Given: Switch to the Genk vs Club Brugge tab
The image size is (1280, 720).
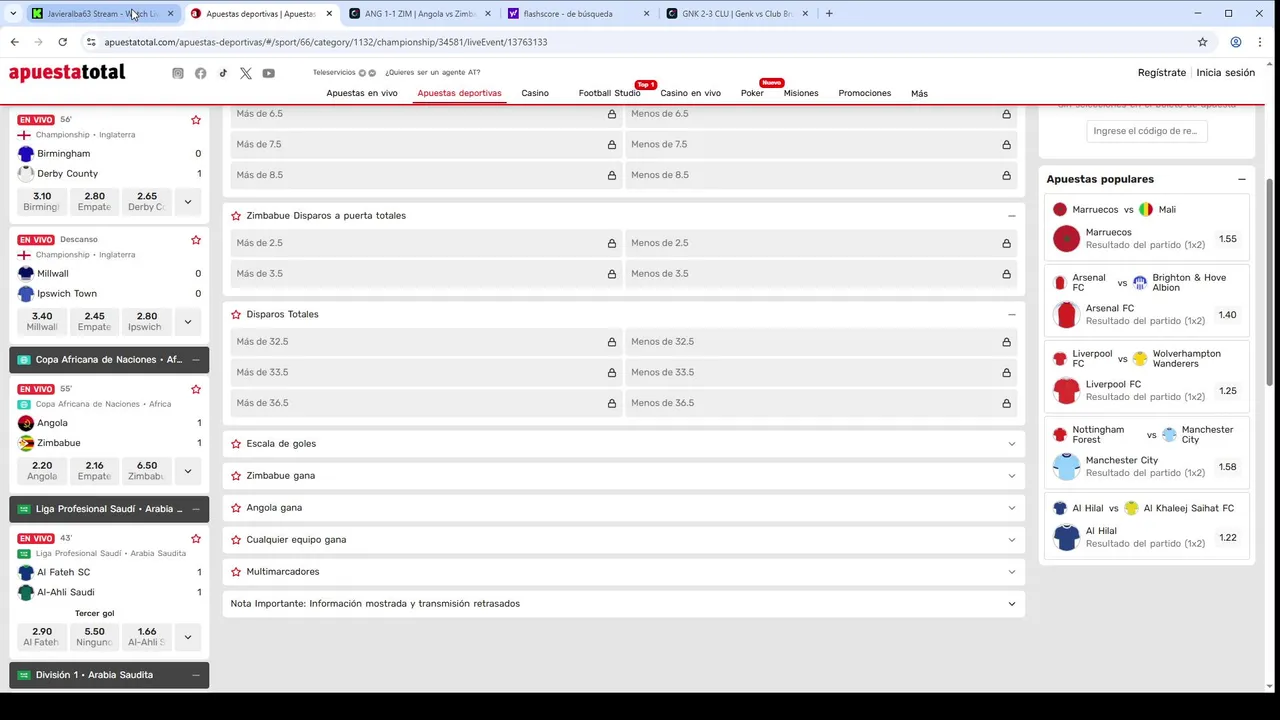Looking at the screenshot, I should pyautogui.click(x=736, y=14).
